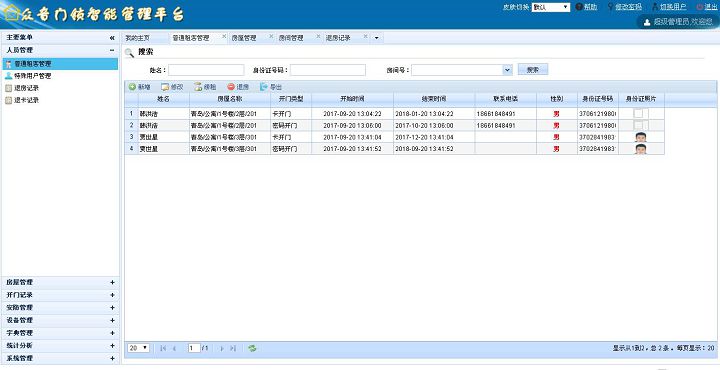Click the 搜索 search button
The image size is (720, 370).
pyautogui.click(x=533, y=70)
